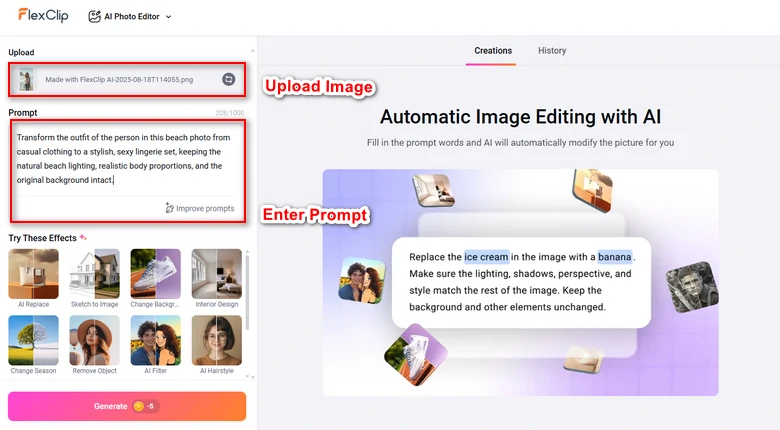The width and height of the screenshot is (780, 430).
Task: Click the Try These Effects sparkle icon
Action: [83, 237]
